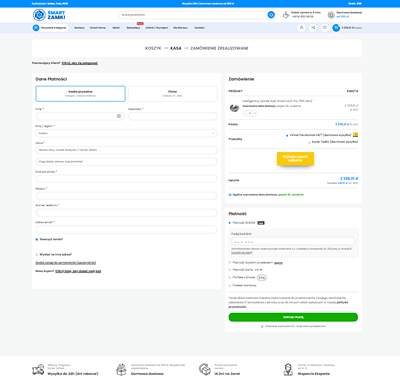Click the BLIK logo badge
The image size is (400, 382).
[261, 223]
